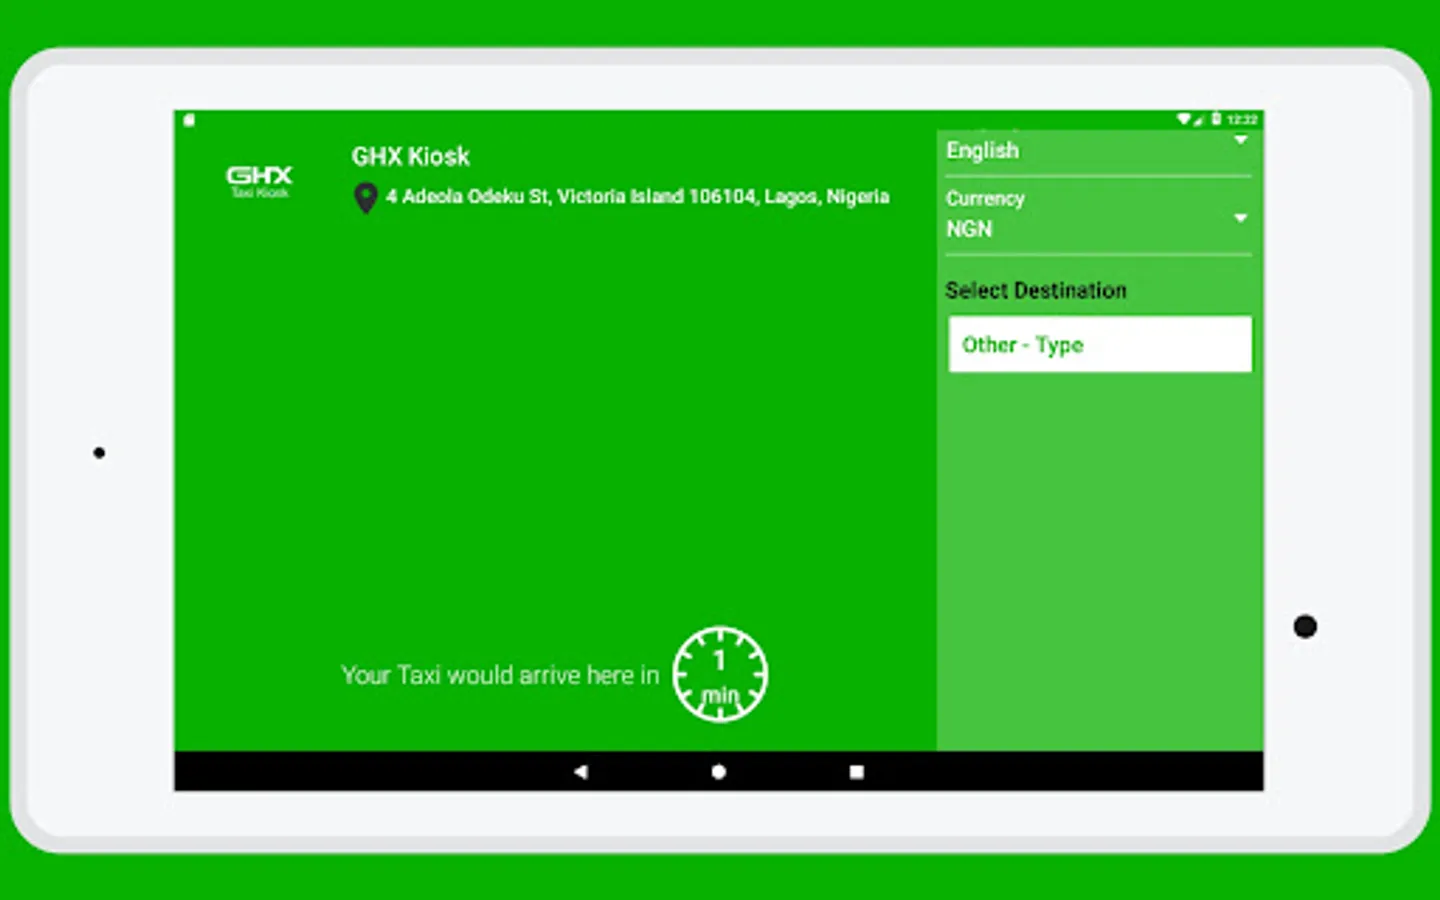Tap the Android back navigation button
This screenshot has width=1440, height=900.
[x=581, y=771]
